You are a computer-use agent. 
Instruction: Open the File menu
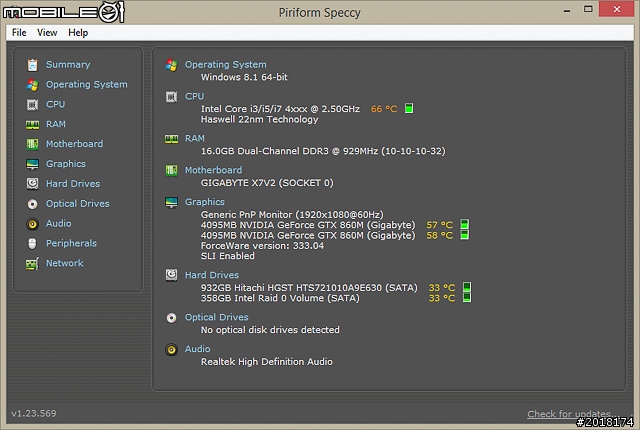[19, 33]
